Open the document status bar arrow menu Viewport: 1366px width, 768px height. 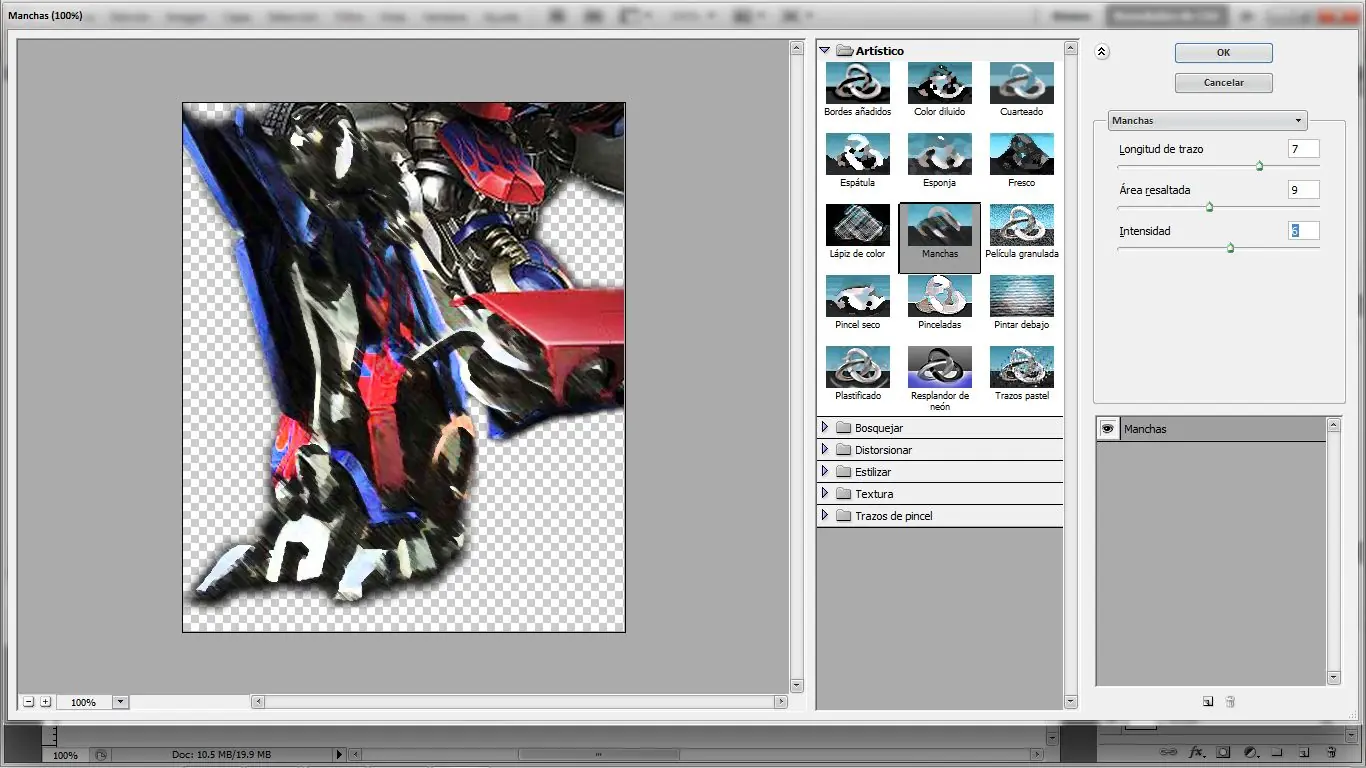click(x=339, y=755)
